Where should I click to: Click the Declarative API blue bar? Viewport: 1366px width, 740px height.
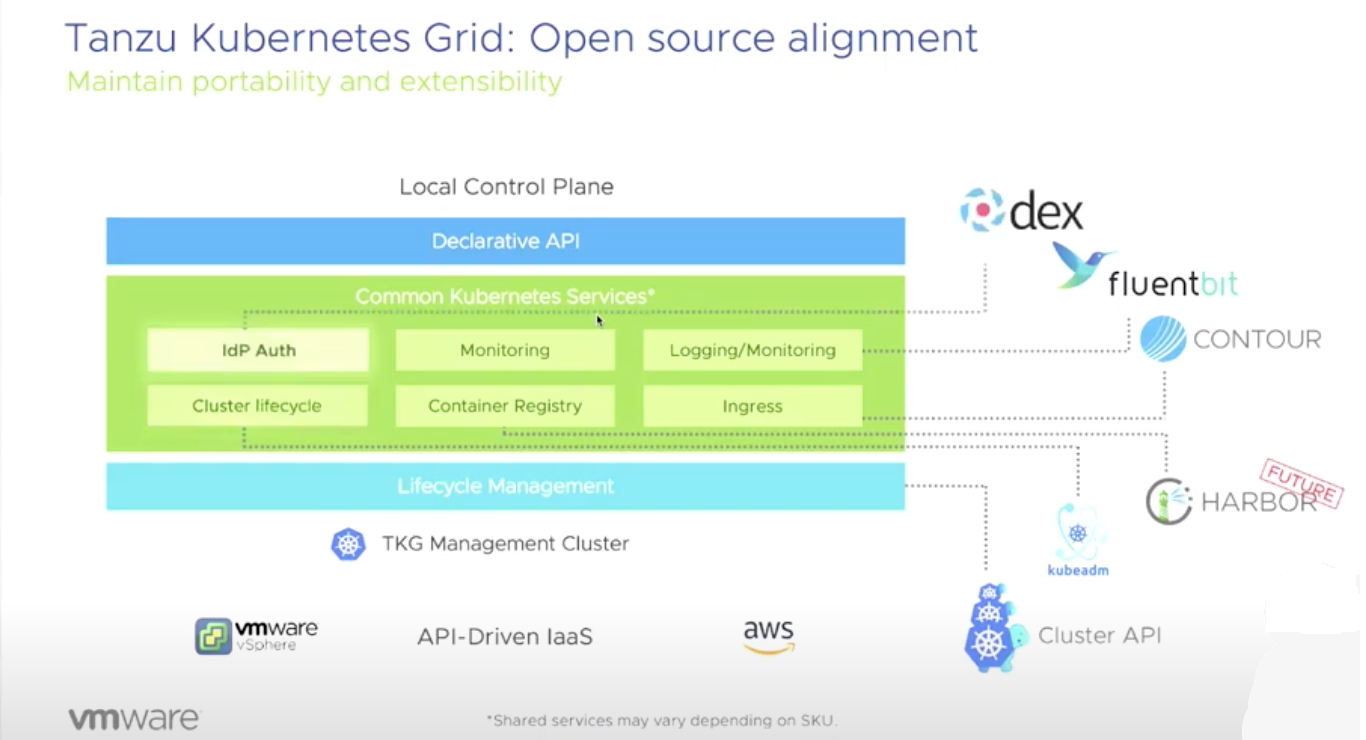tap(505, 241)
